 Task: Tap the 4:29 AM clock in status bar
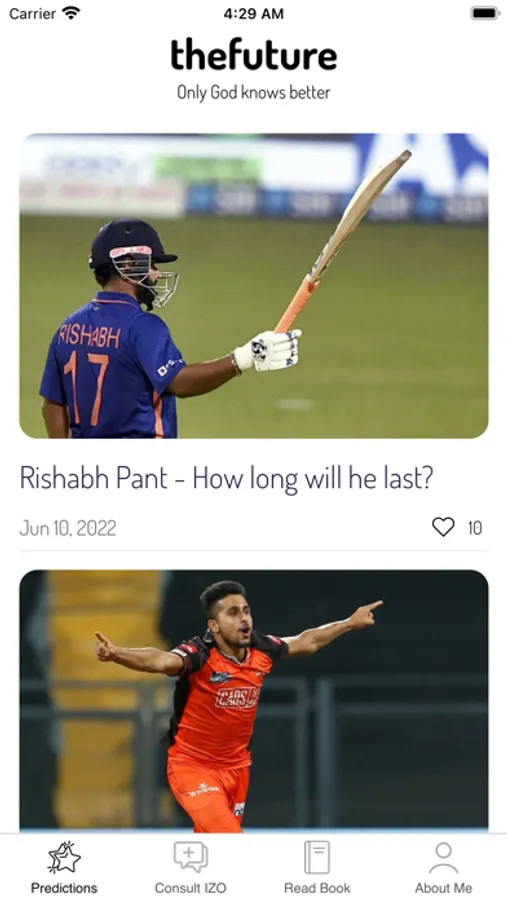pos(253,14)
